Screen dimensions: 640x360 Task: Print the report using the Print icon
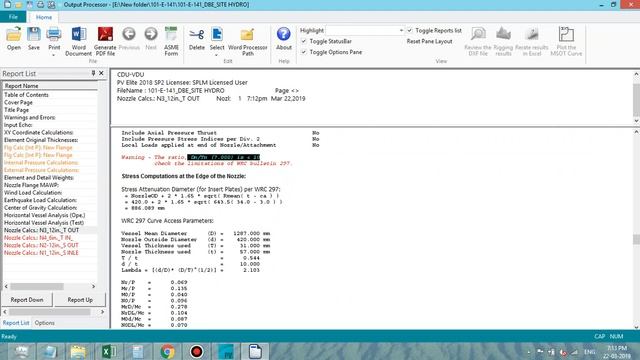pyautogui.click(x=54, y=38)
